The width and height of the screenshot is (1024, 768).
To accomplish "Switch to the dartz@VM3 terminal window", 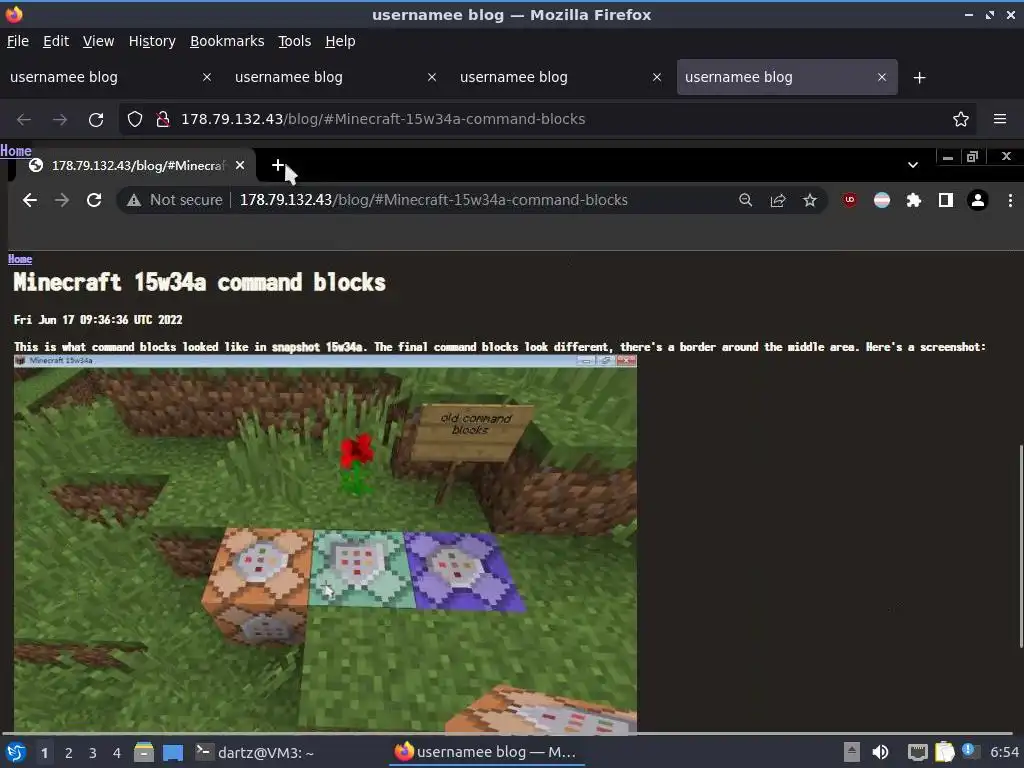I will [255, 752].
